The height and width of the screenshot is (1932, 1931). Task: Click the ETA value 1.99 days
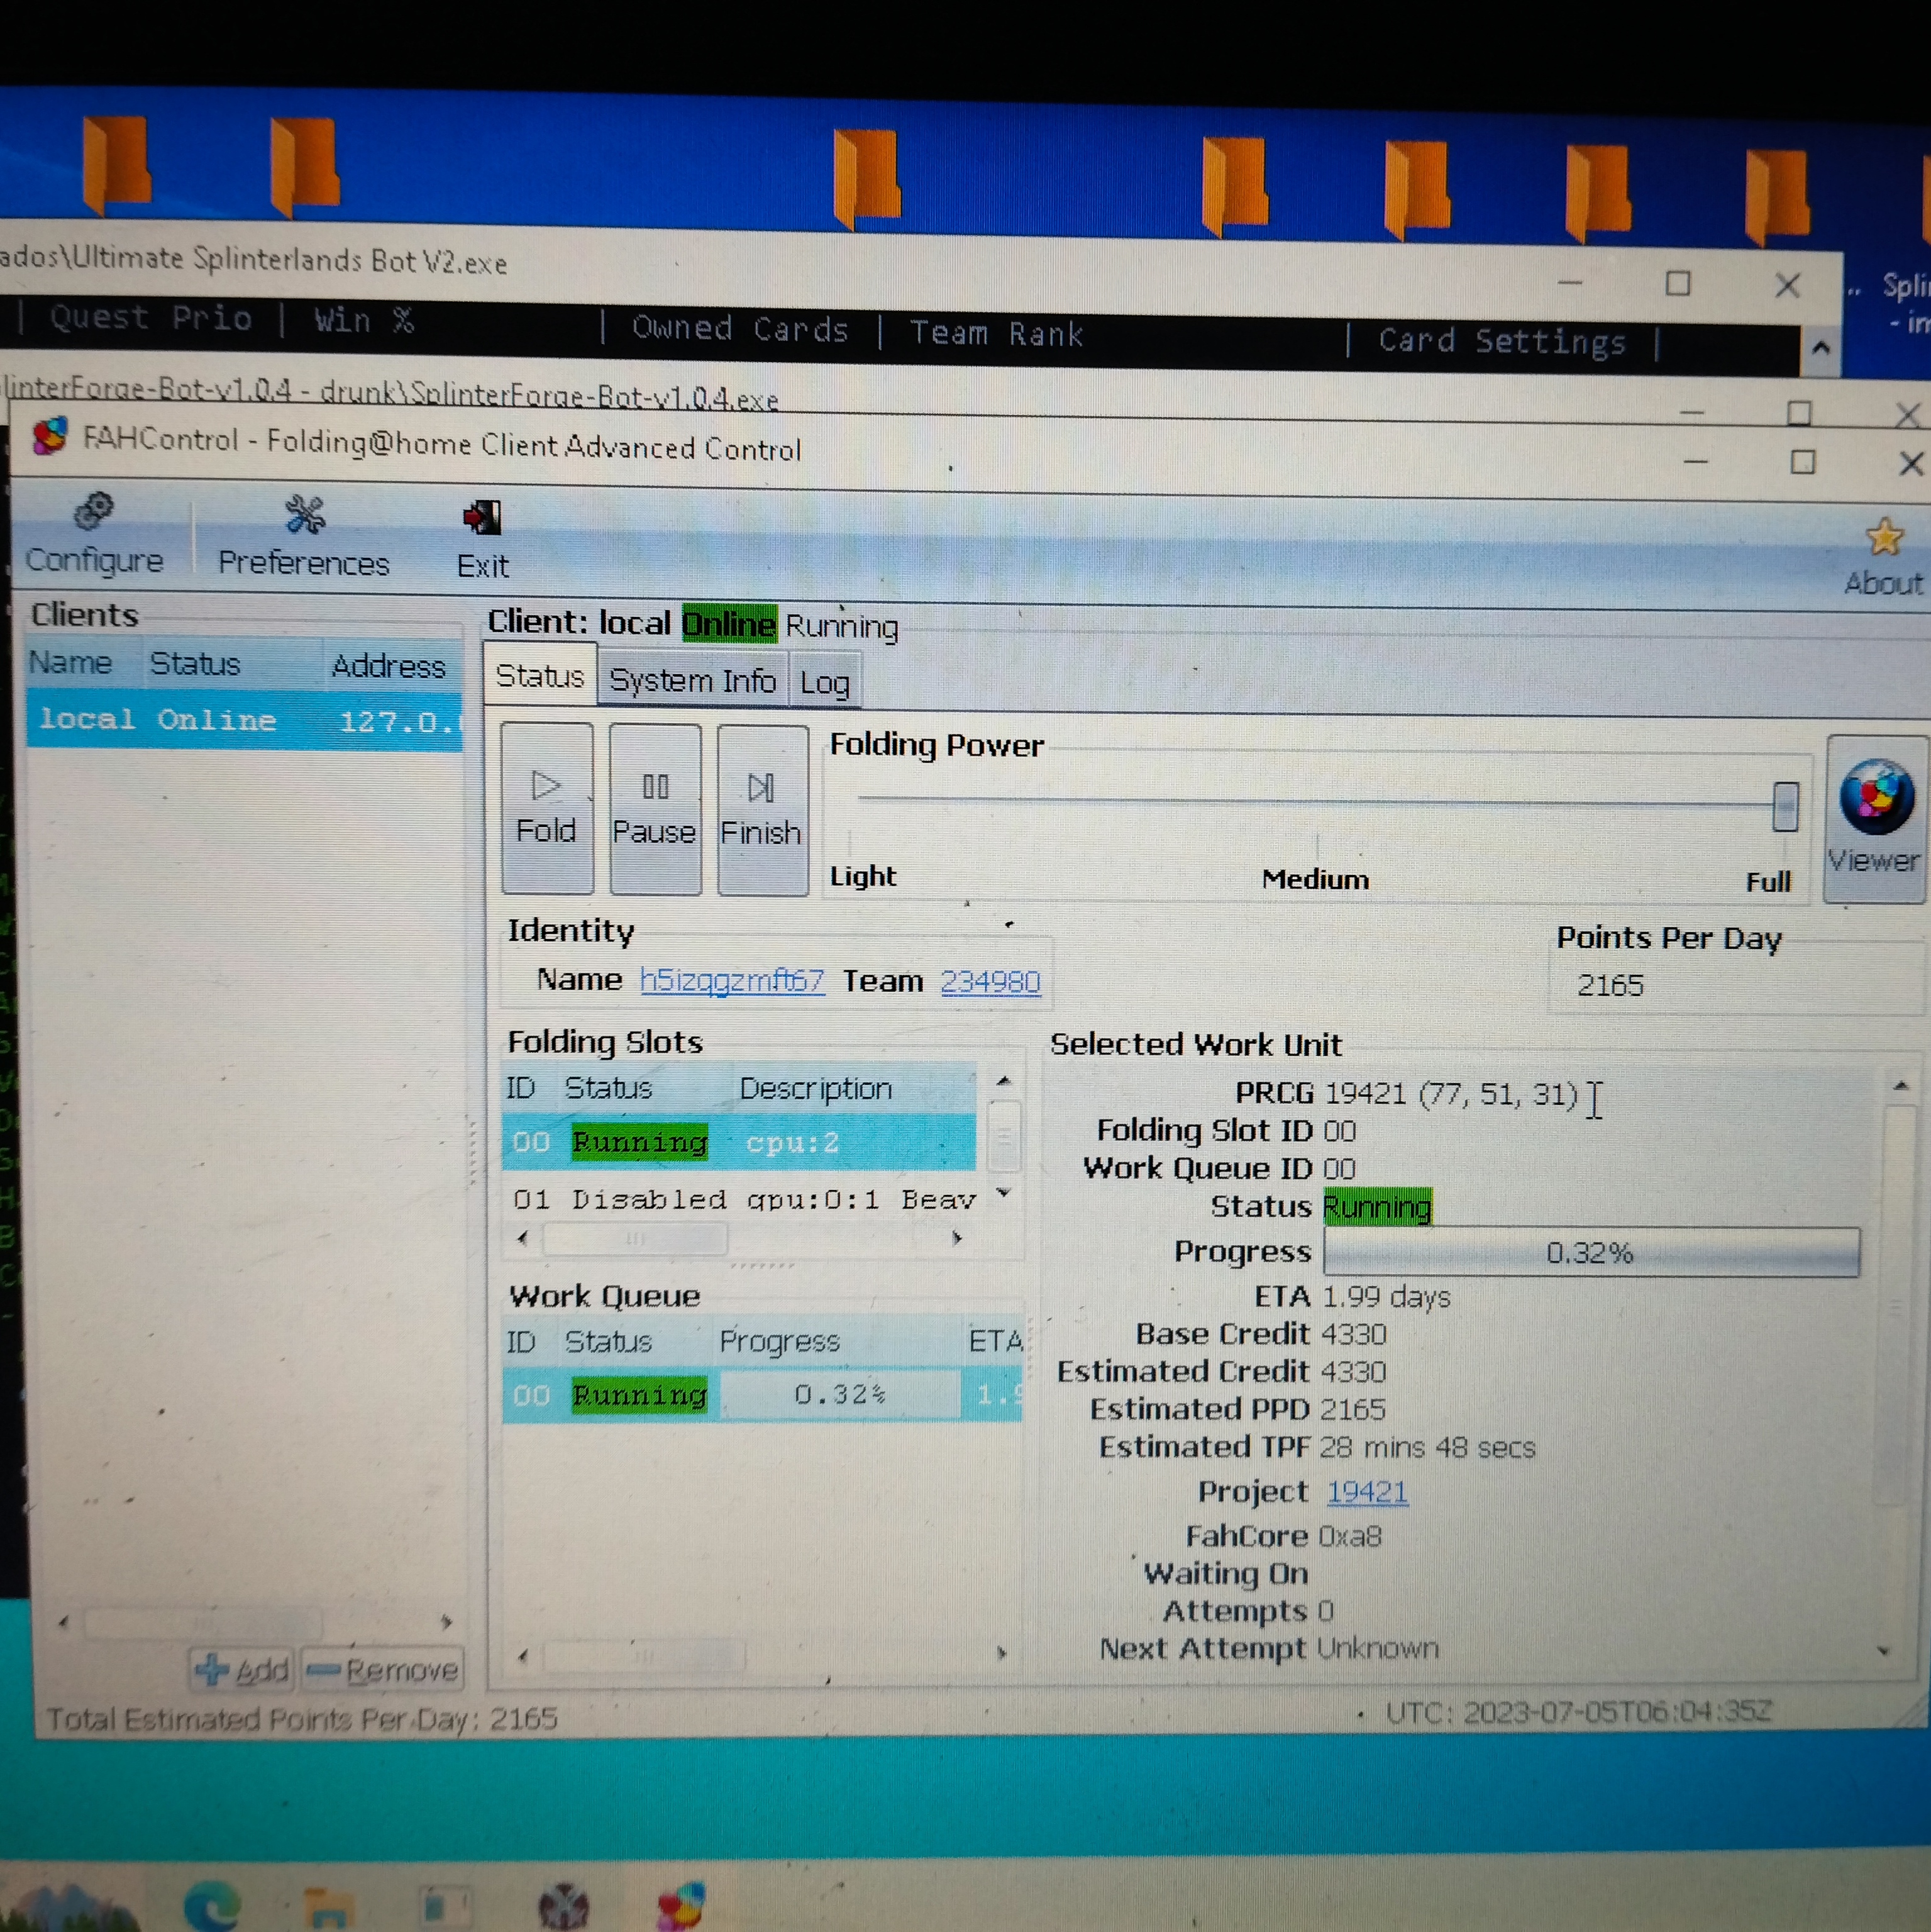1386,1297
